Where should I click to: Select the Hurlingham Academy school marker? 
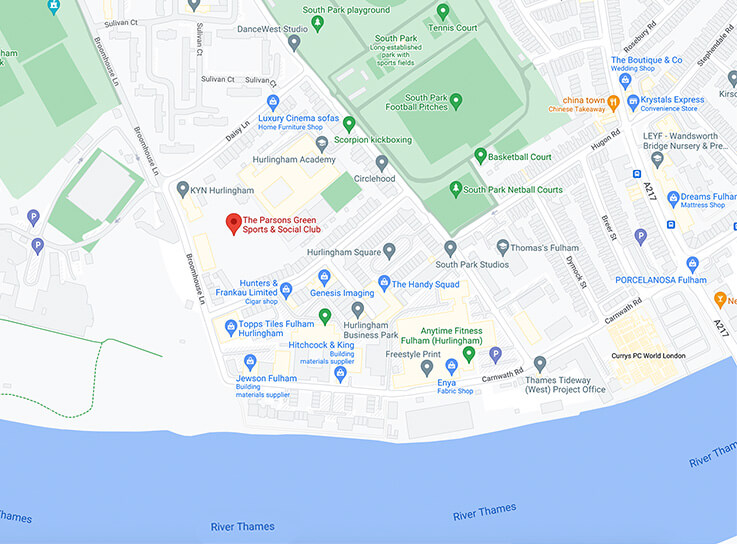[x=321, y=144]
